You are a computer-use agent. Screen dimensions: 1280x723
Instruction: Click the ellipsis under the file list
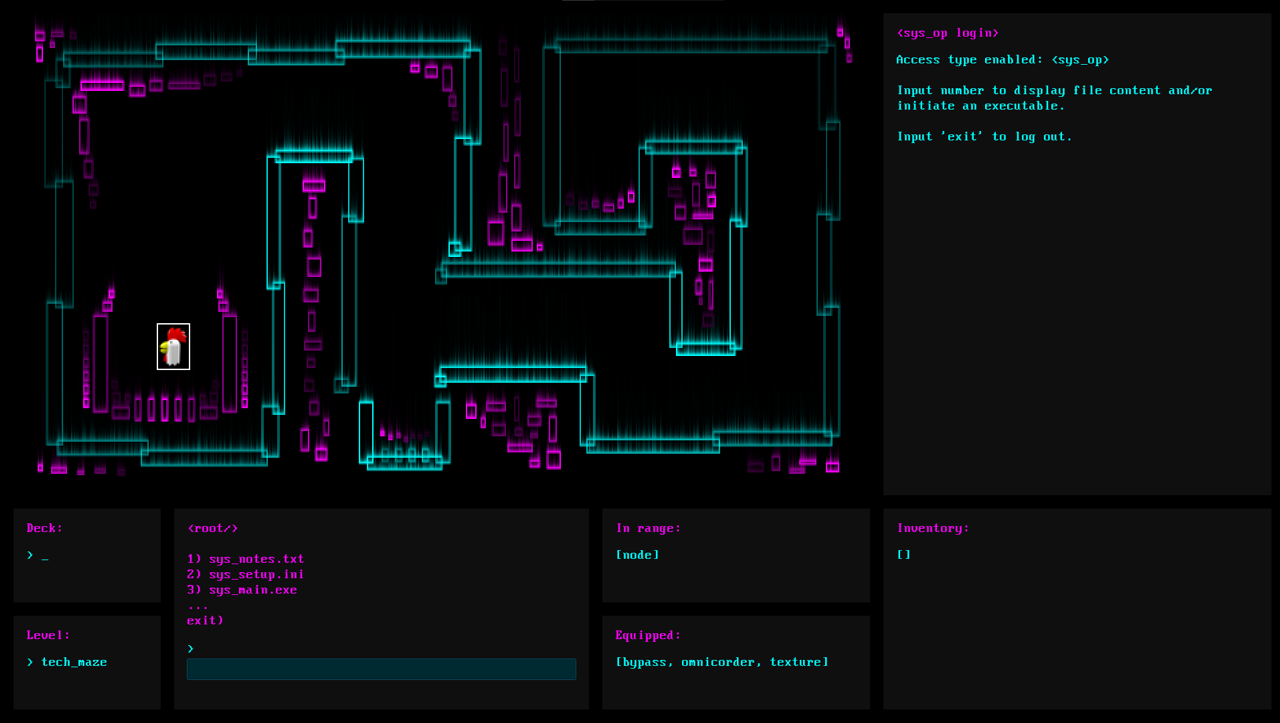point(198,606)
